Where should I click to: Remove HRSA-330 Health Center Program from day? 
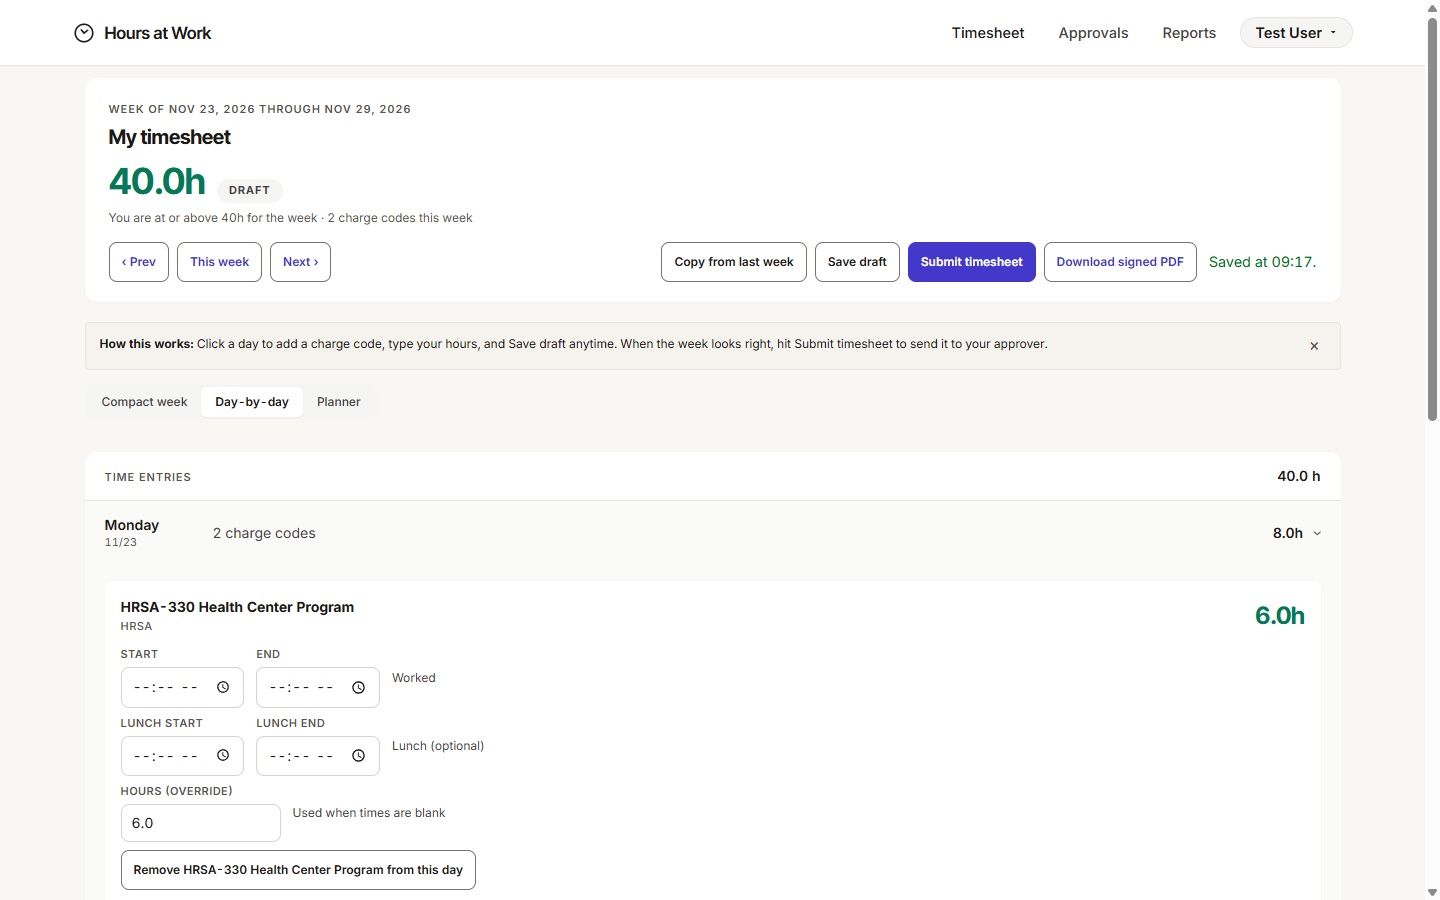(298, 870)
